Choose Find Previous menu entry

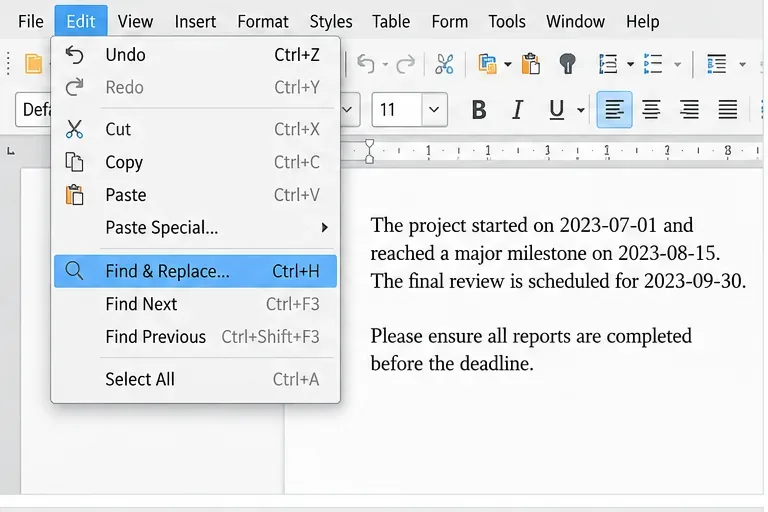(195, 337)
